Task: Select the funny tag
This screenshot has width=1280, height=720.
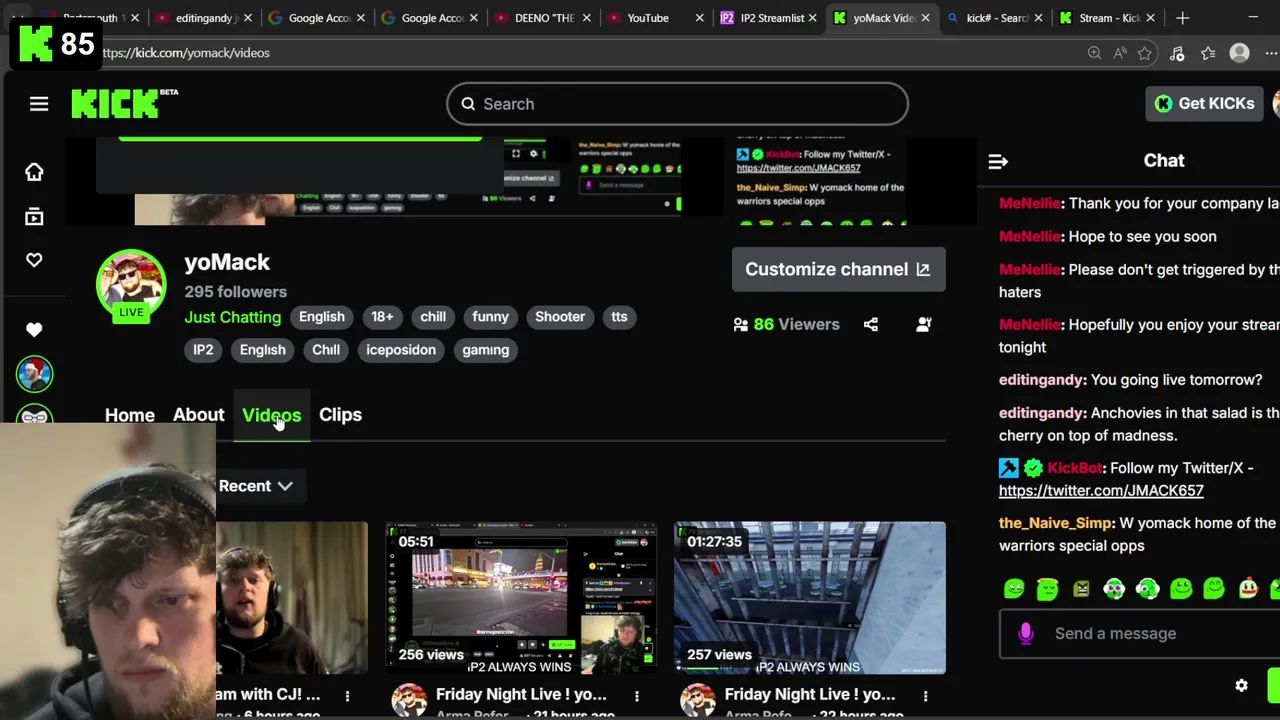Action: 490,317
